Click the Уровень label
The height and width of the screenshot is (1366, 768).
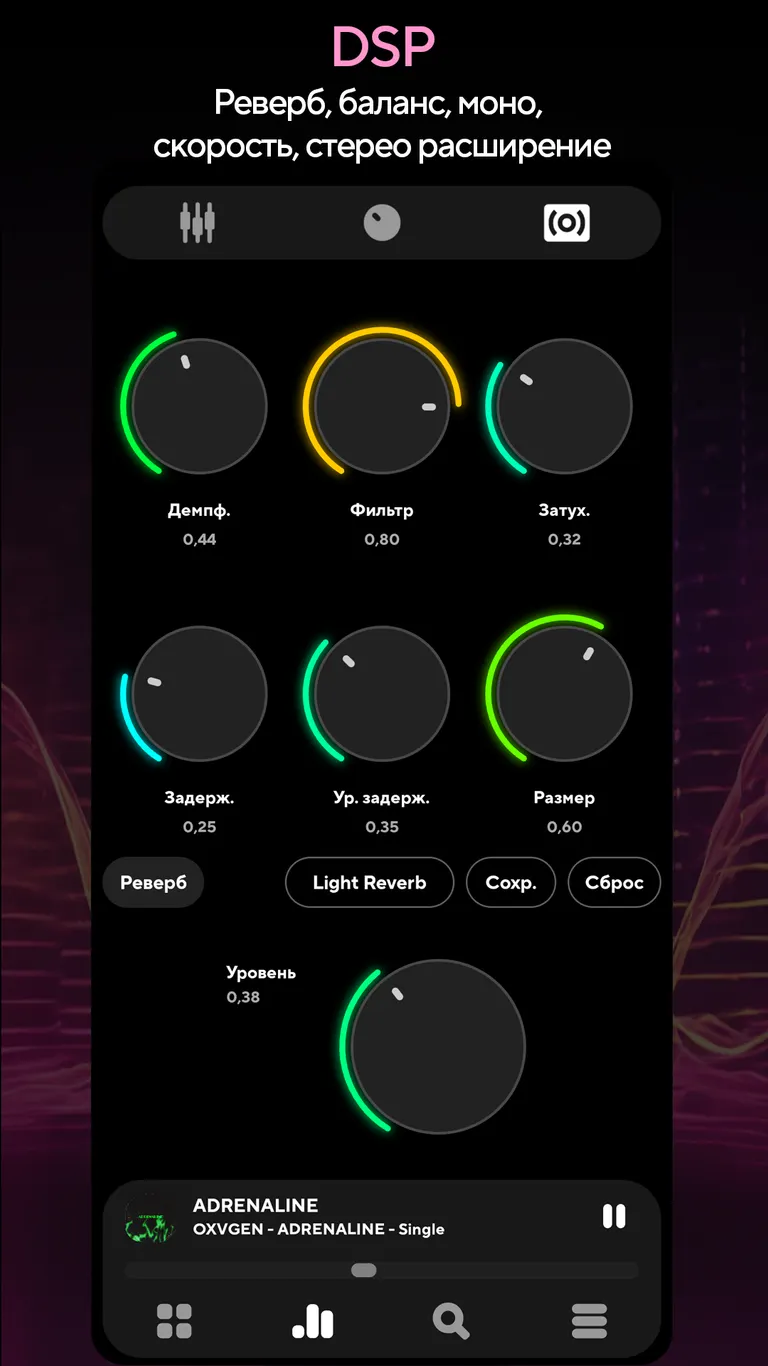point(261,973)
